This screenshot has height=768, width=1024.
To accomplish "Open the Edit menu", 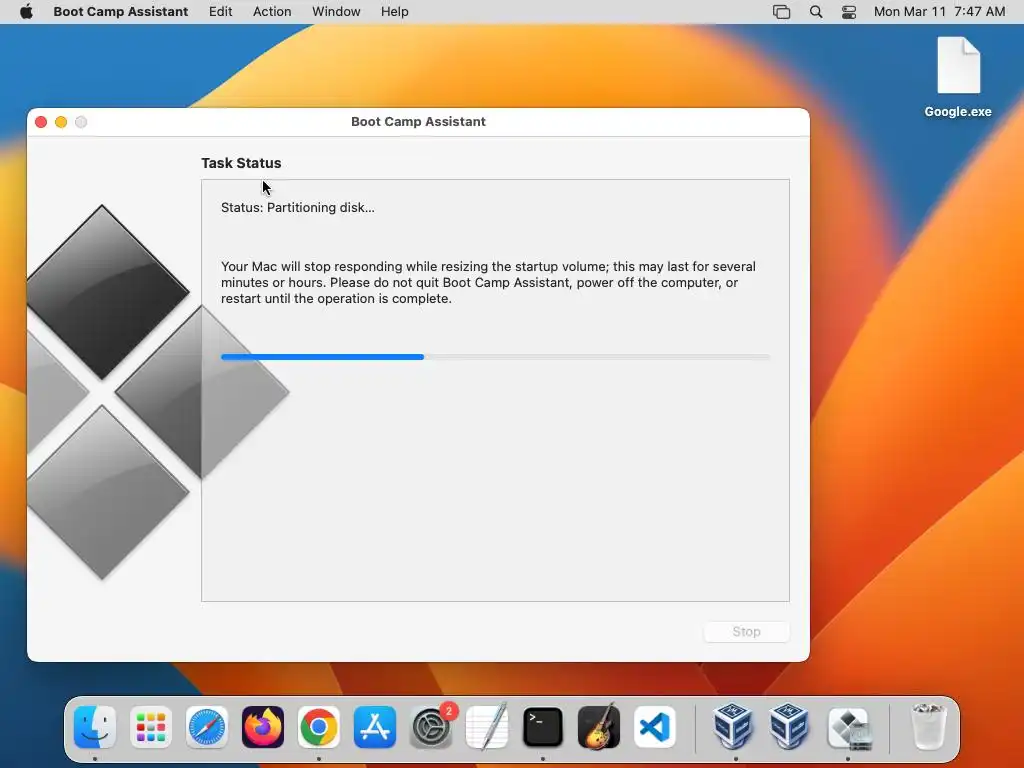I will (221, 12).
